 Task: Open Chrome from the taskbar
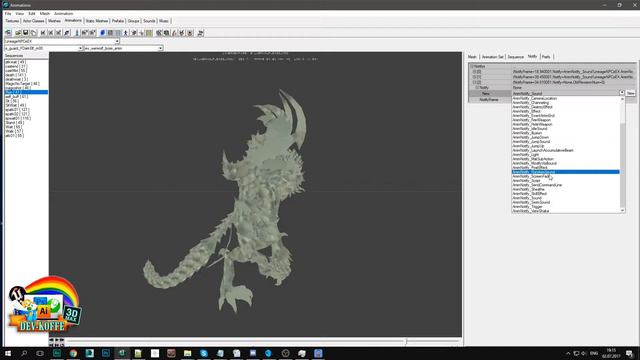73,353
